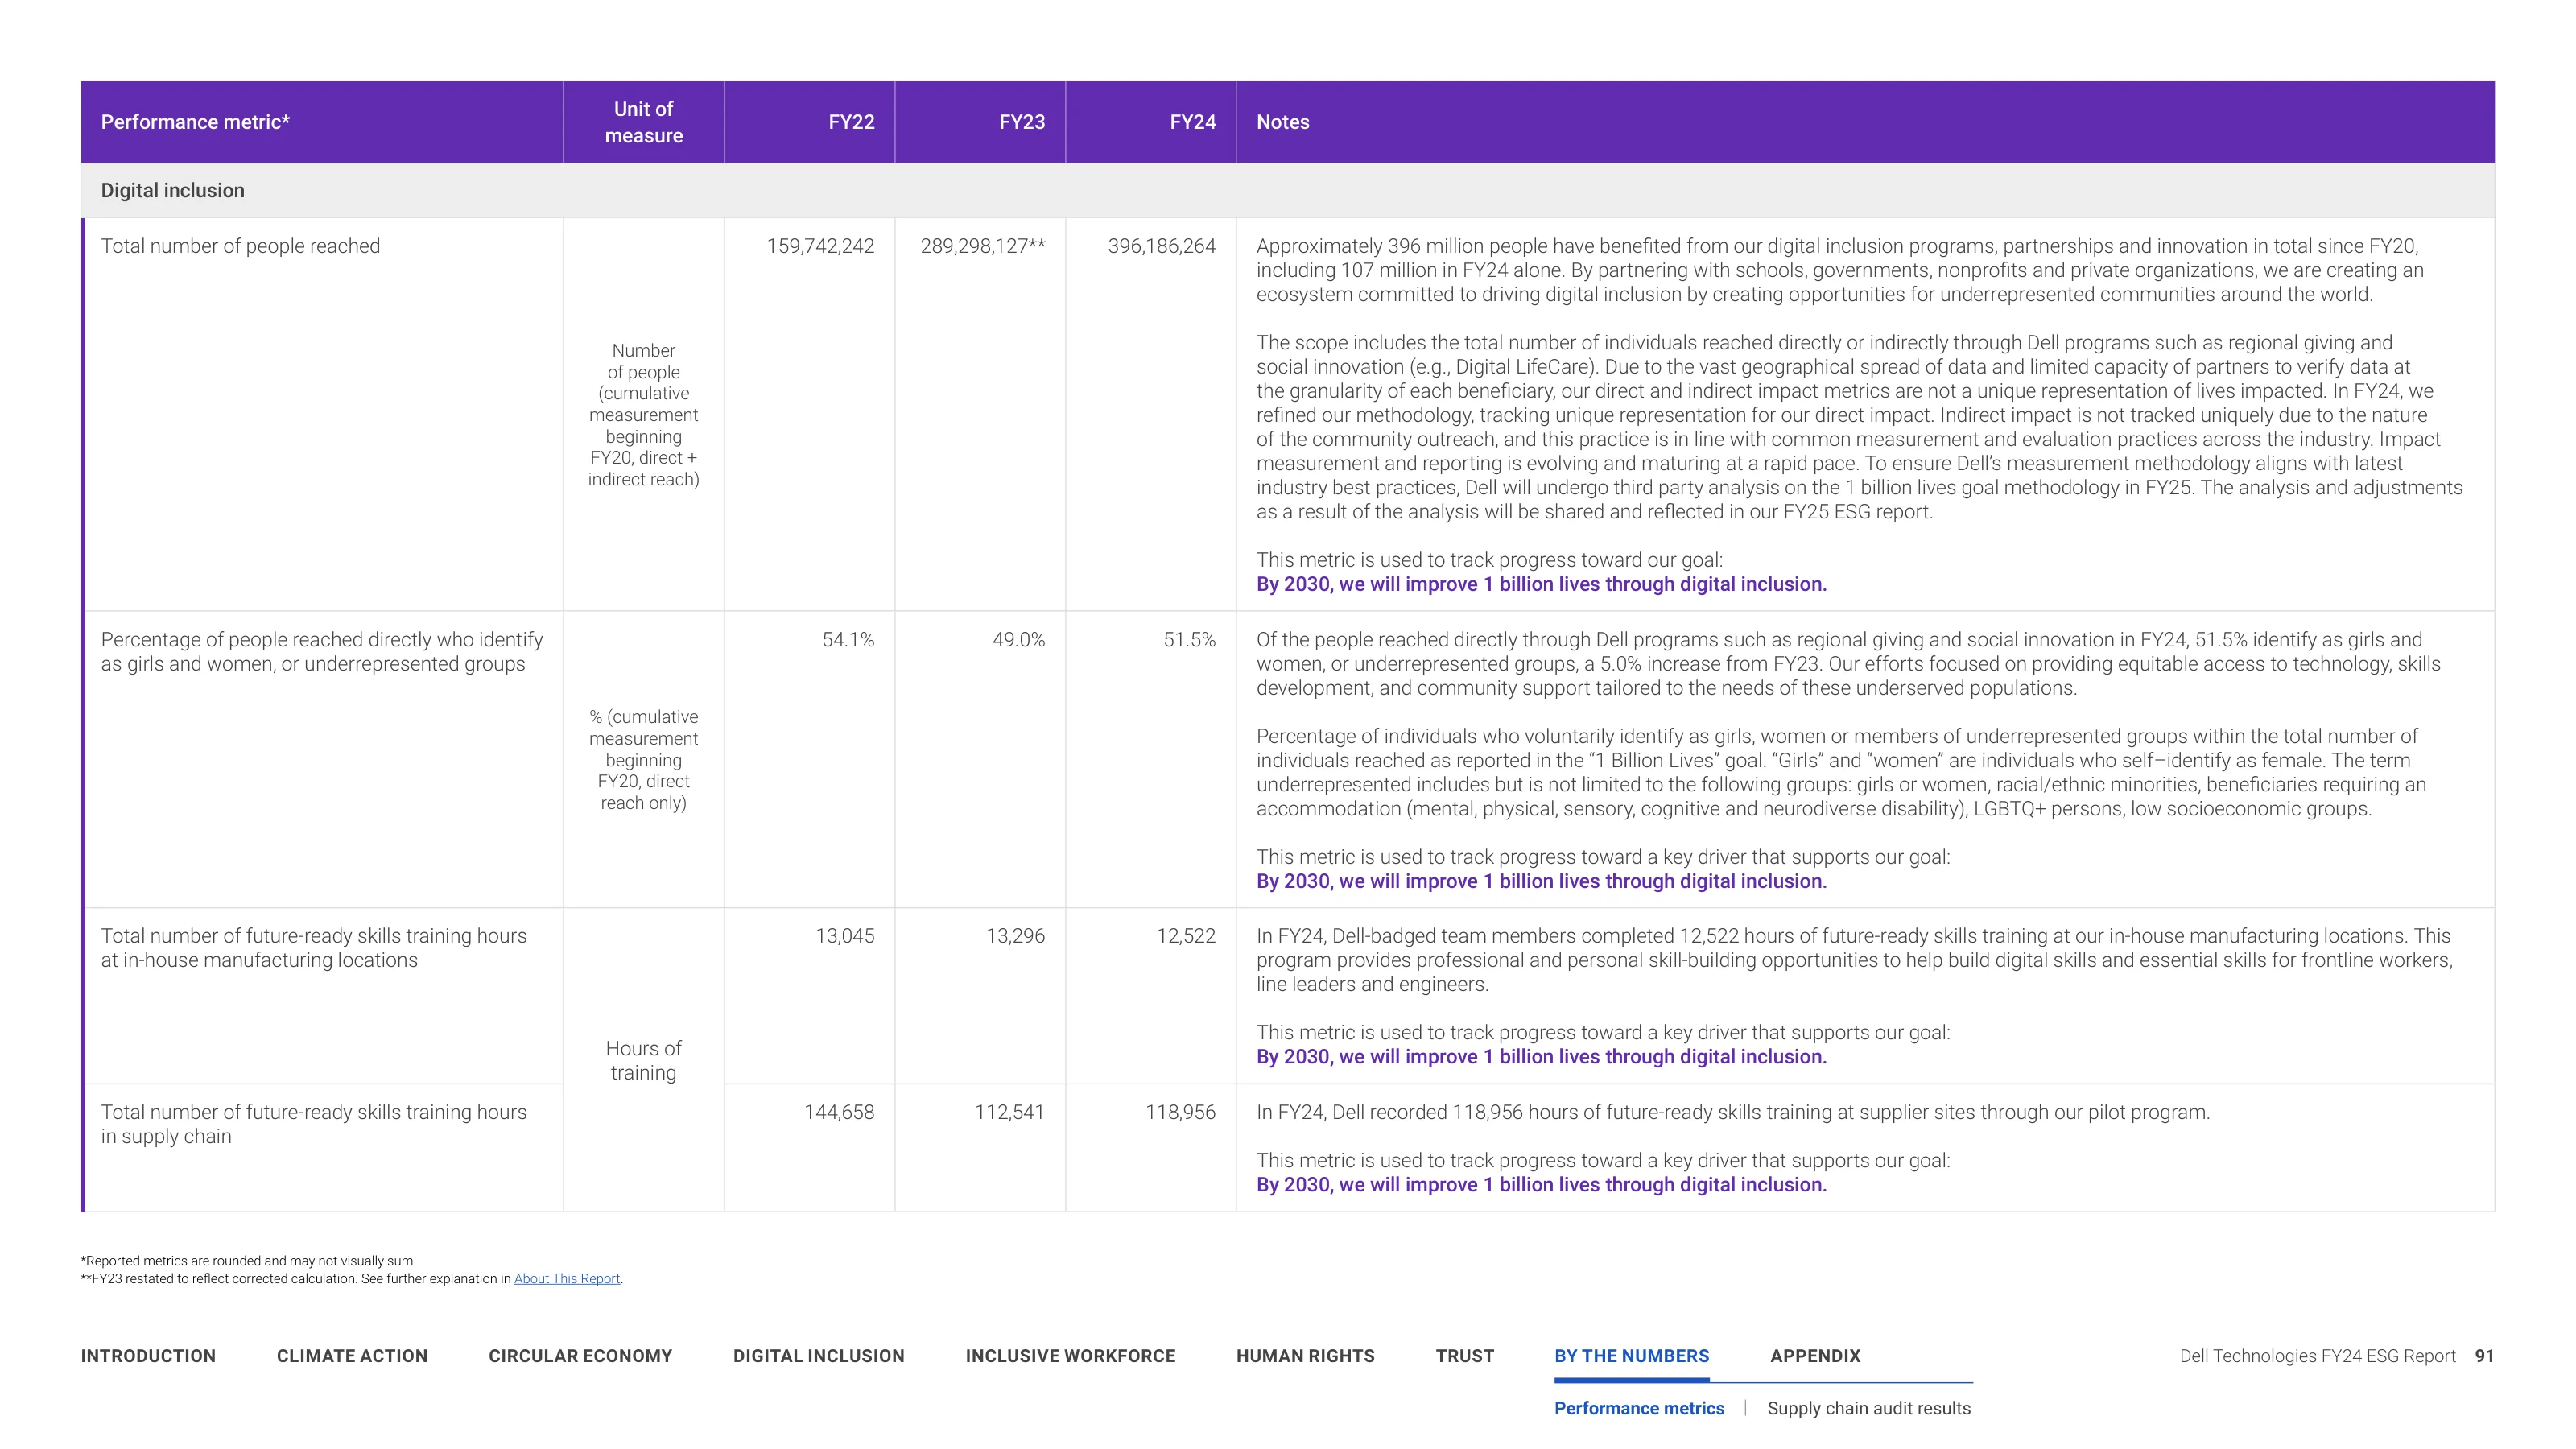This screenshot has width=2576, height=1449.
Task: Open the About This Report link
Action: pos(566,1278)
